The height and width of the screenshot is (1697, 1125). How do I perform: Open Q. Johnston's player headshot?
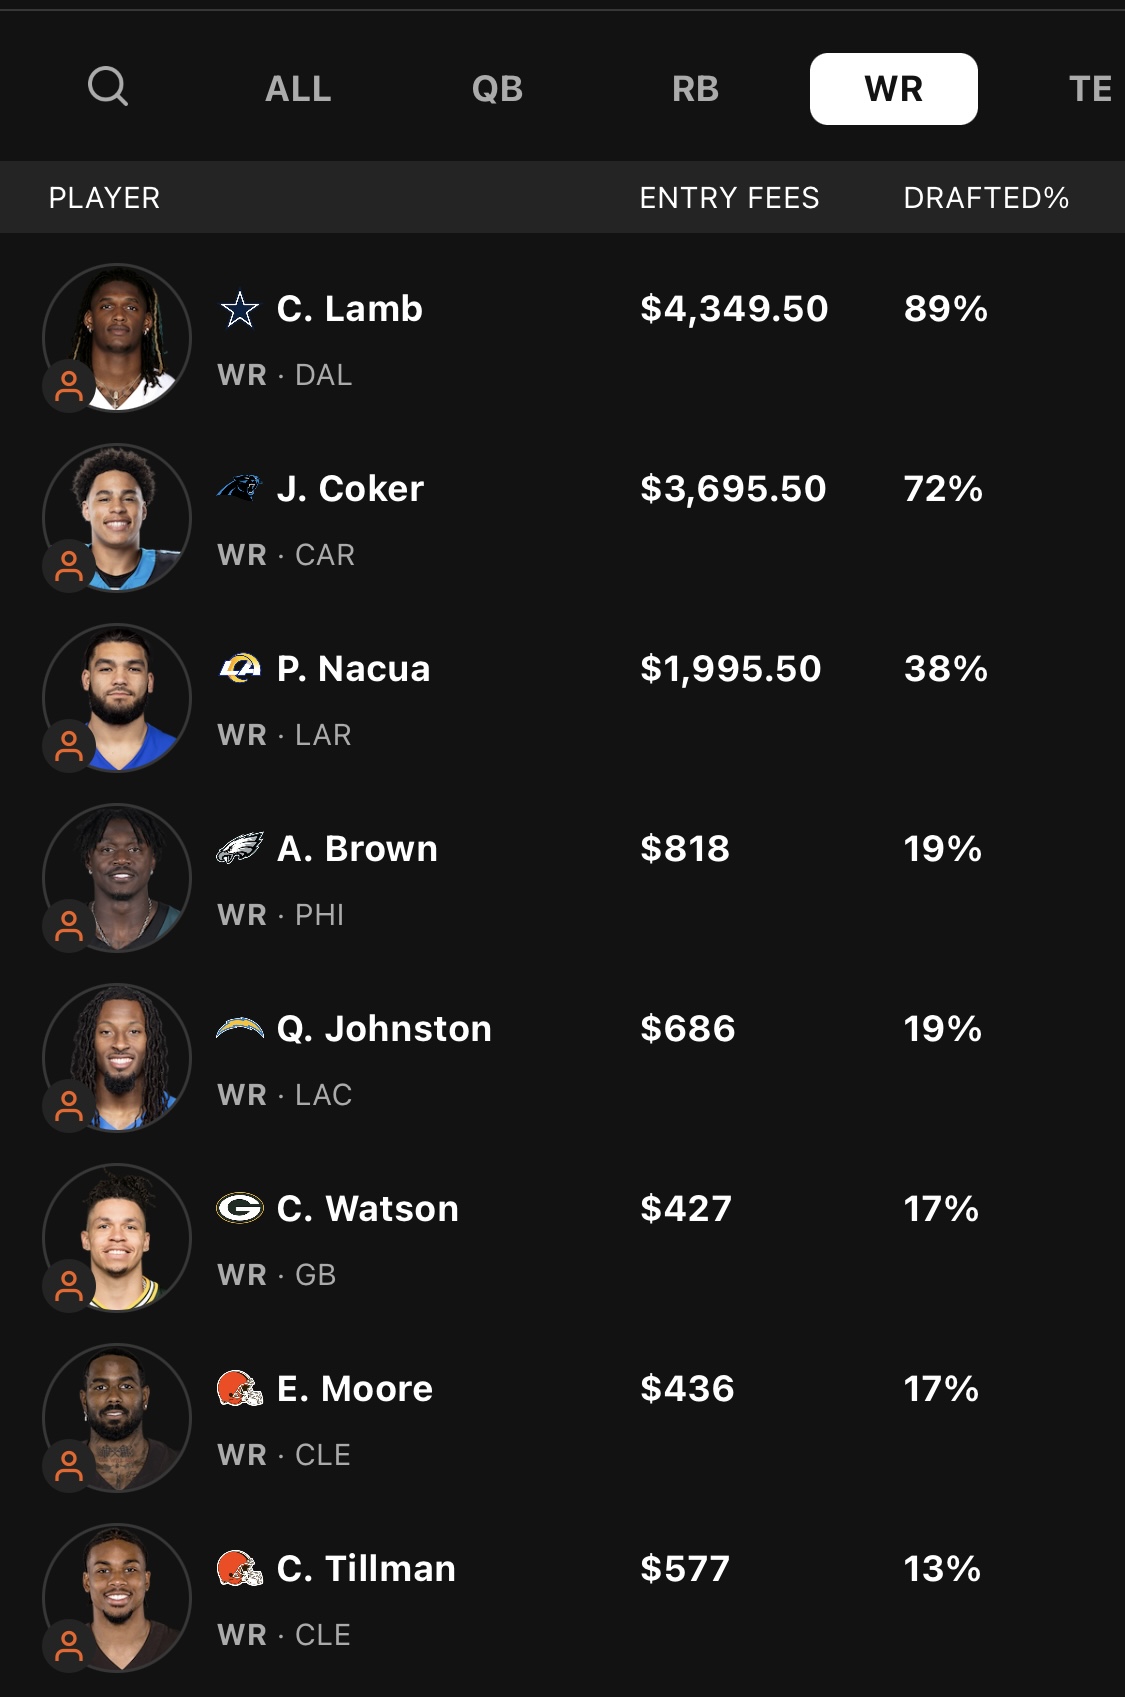[x=117, y=1058]
